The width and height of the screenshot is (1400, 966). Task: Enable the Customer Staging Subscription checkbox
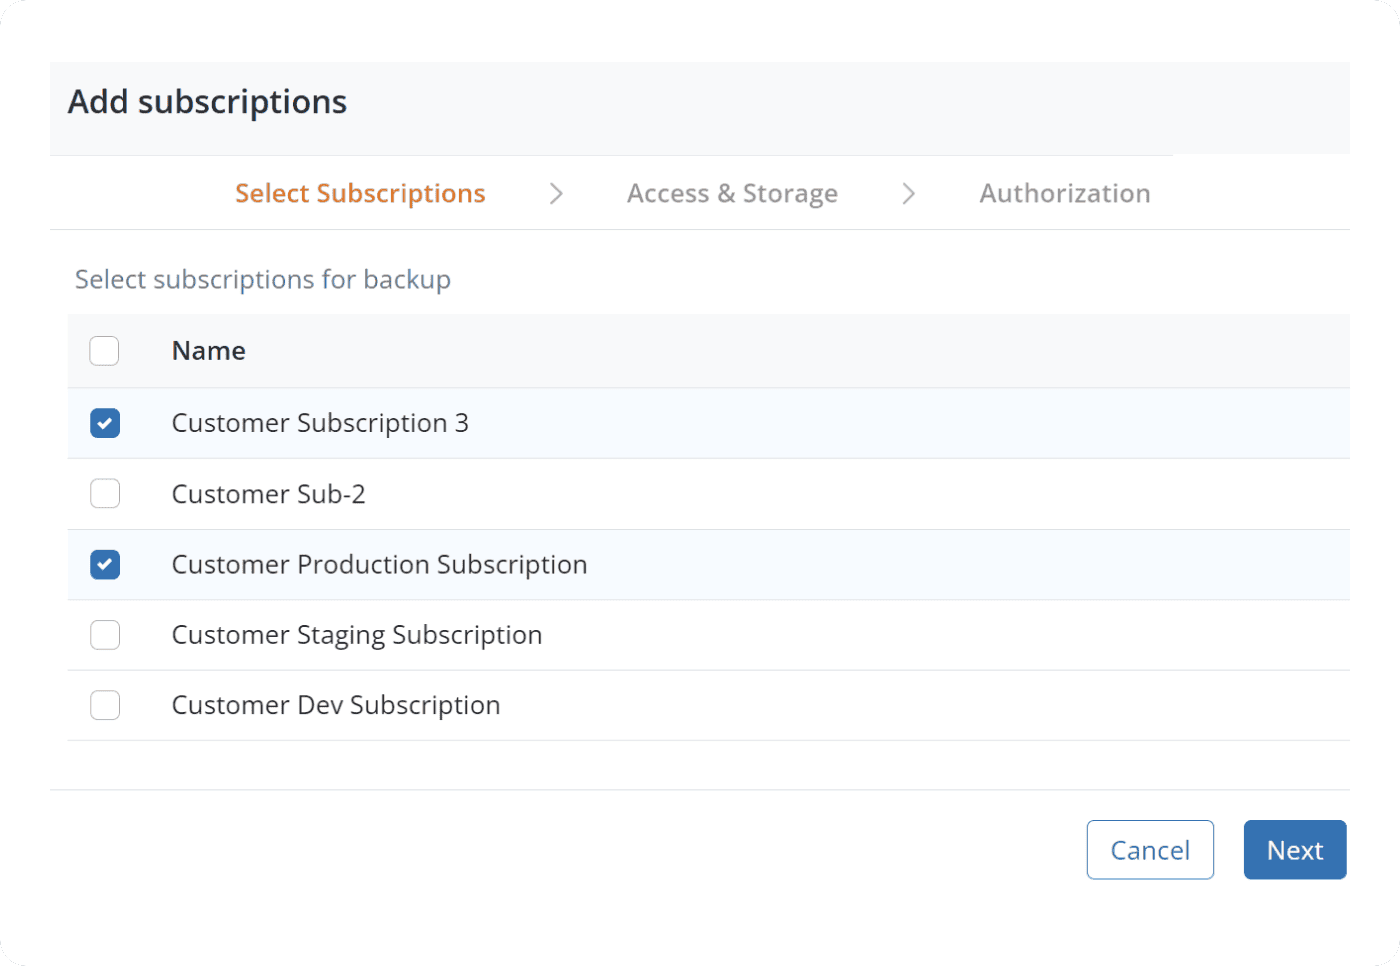coord(105,635)
